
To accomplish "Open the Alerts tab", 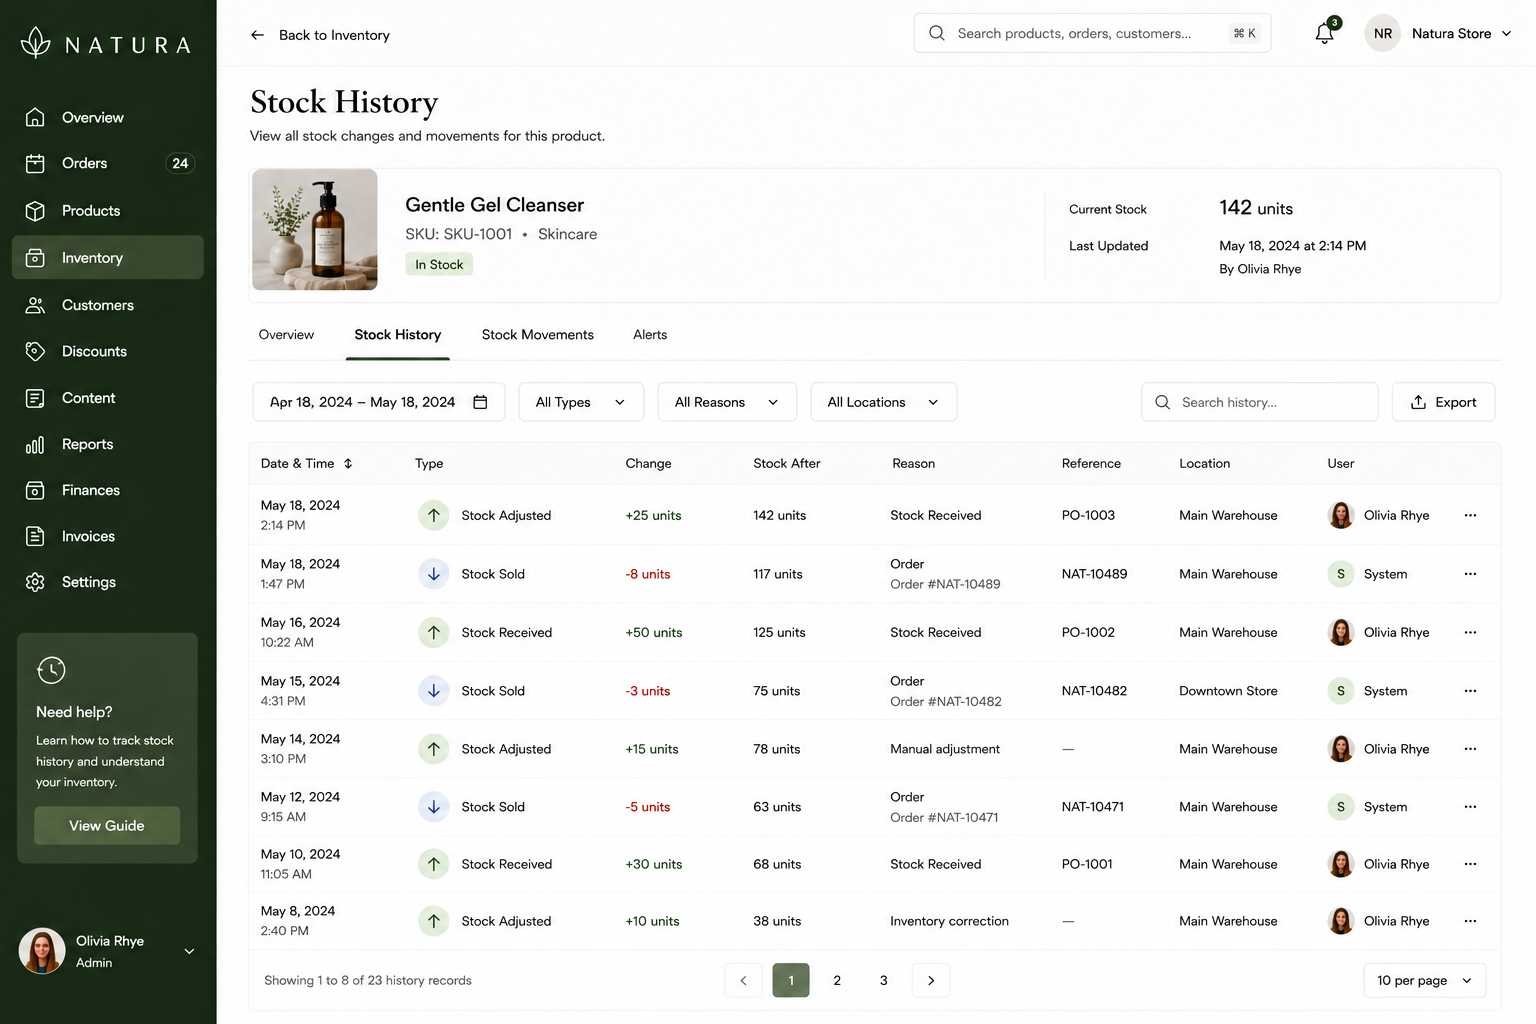I will (x=650, y=335).
